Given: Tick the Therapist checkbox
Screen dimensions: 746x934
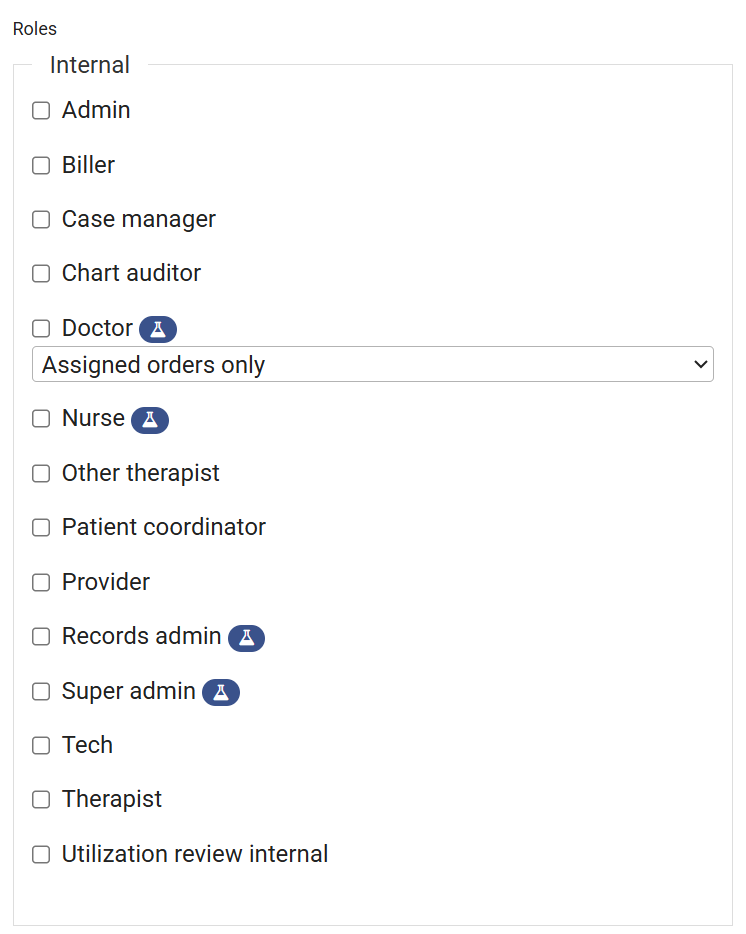Looking at the screenshot, I should [41, 800].
